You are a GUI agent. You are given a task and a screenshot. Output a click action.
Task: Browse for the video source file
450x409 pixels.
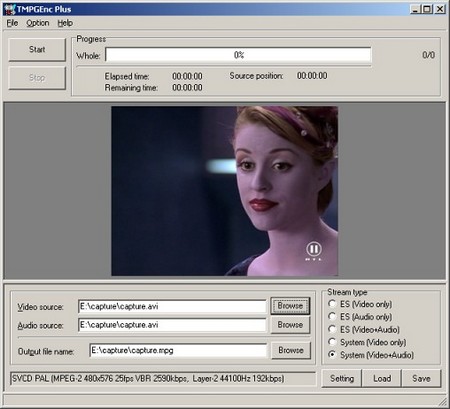click(290, 306)
